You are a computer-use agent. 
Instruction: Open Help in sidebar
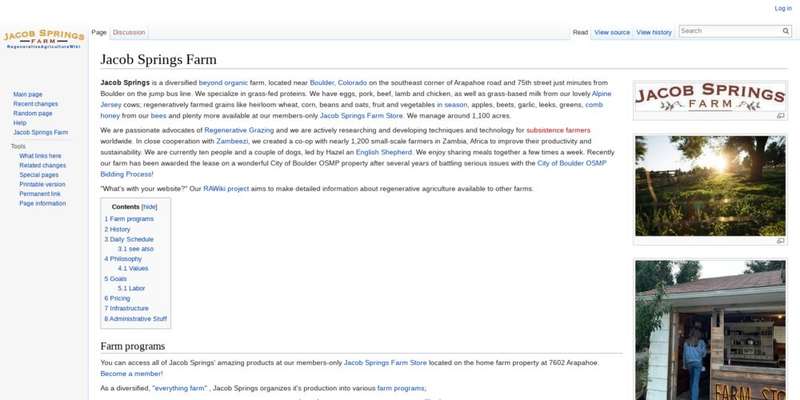pyautogui.click(x=19, y=123)
